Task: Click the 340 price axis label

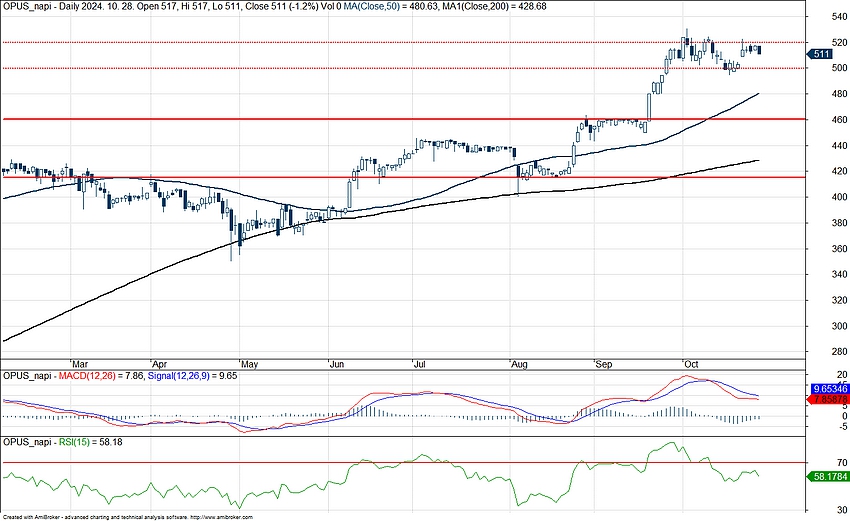Action: (x=839, y=275)
